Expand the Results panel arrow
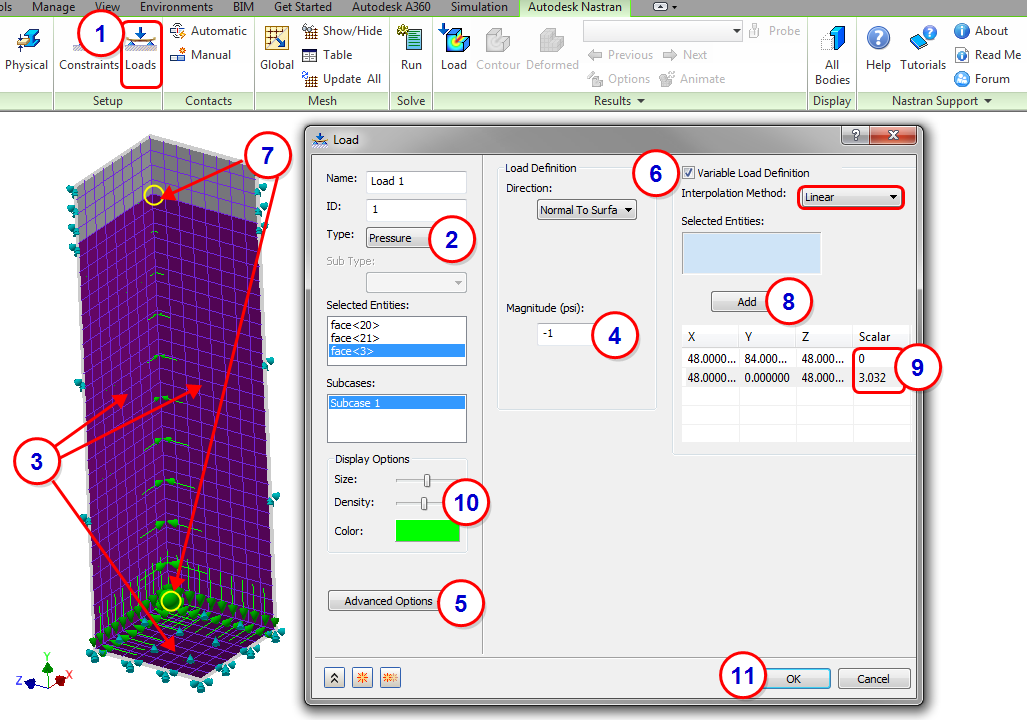Image resolution: width=1027 pixels, height=720 pixels. click(x=641, y=101)
